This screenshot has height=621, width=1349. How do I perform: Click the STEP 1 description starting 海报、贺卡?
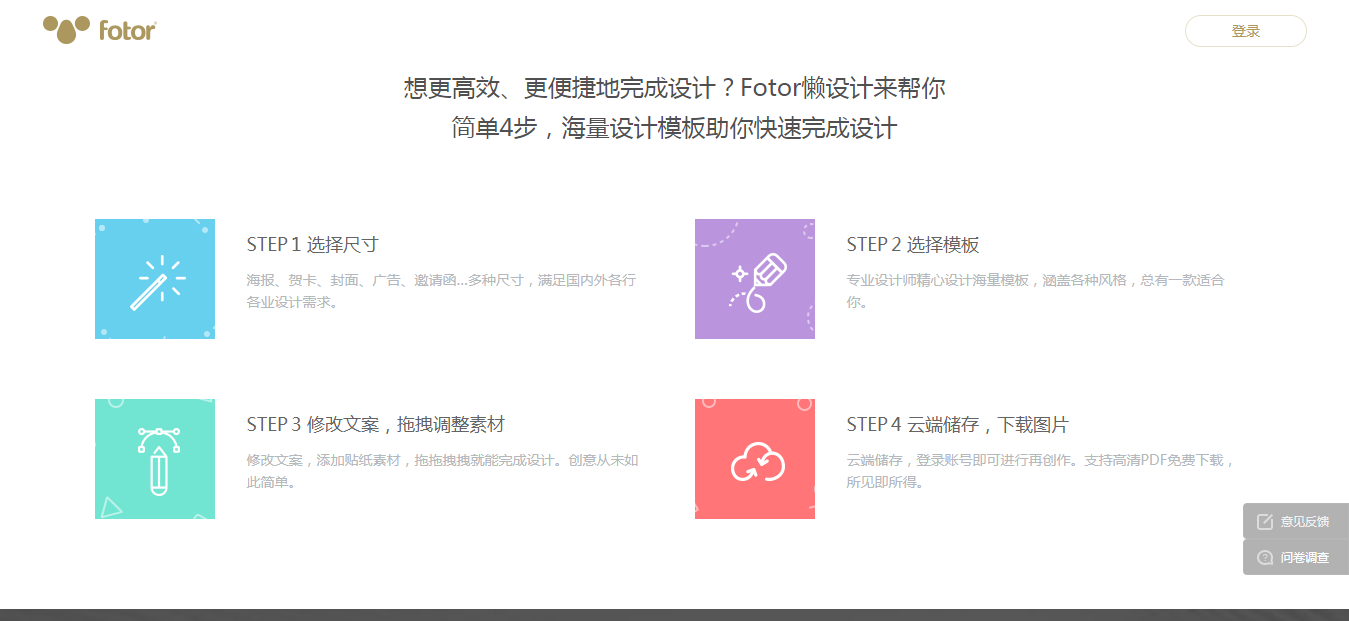coord(441,291)
